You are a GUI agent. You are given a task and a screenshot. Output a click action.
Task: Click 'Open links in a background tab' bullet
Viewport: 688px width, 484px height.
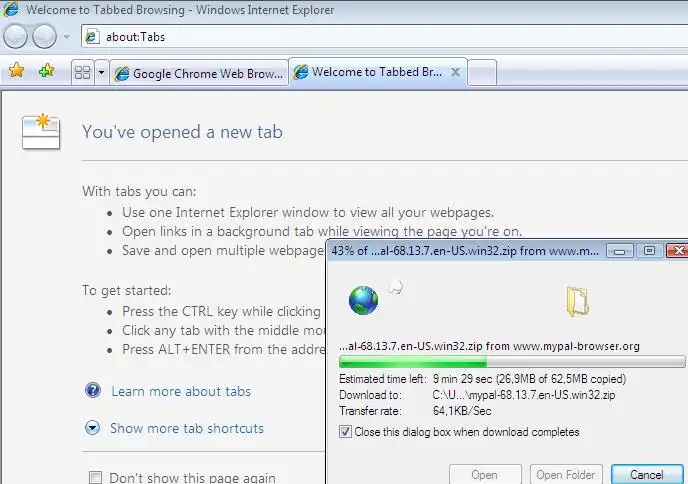click(322, 231)
